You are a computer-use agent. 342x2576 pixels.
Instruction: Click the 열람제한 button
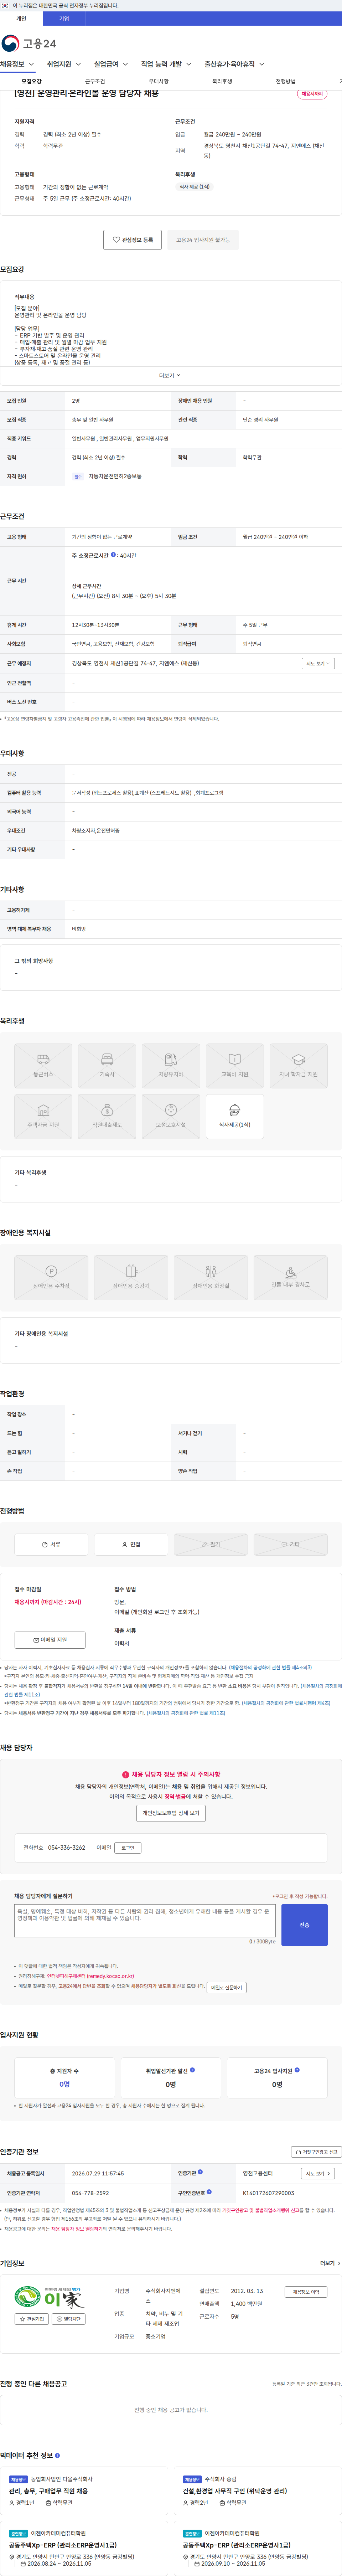coord(69,2319)
